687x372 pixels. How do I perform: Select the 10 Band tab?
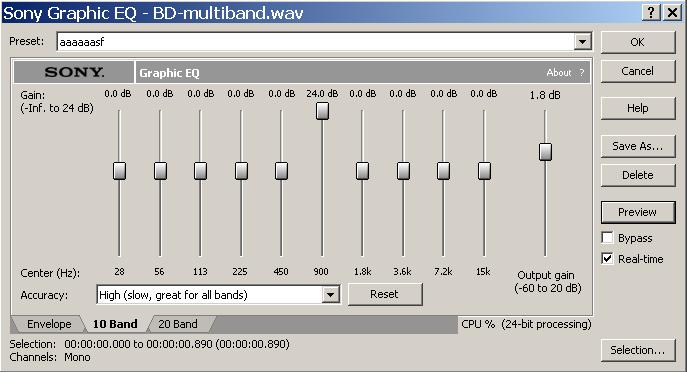coord(115,324)
